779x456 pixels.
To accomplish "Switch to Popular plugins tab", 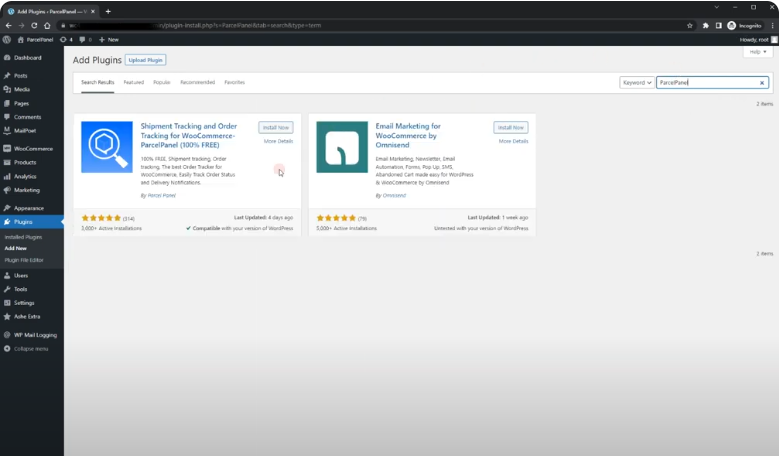I will coord(161,82).
